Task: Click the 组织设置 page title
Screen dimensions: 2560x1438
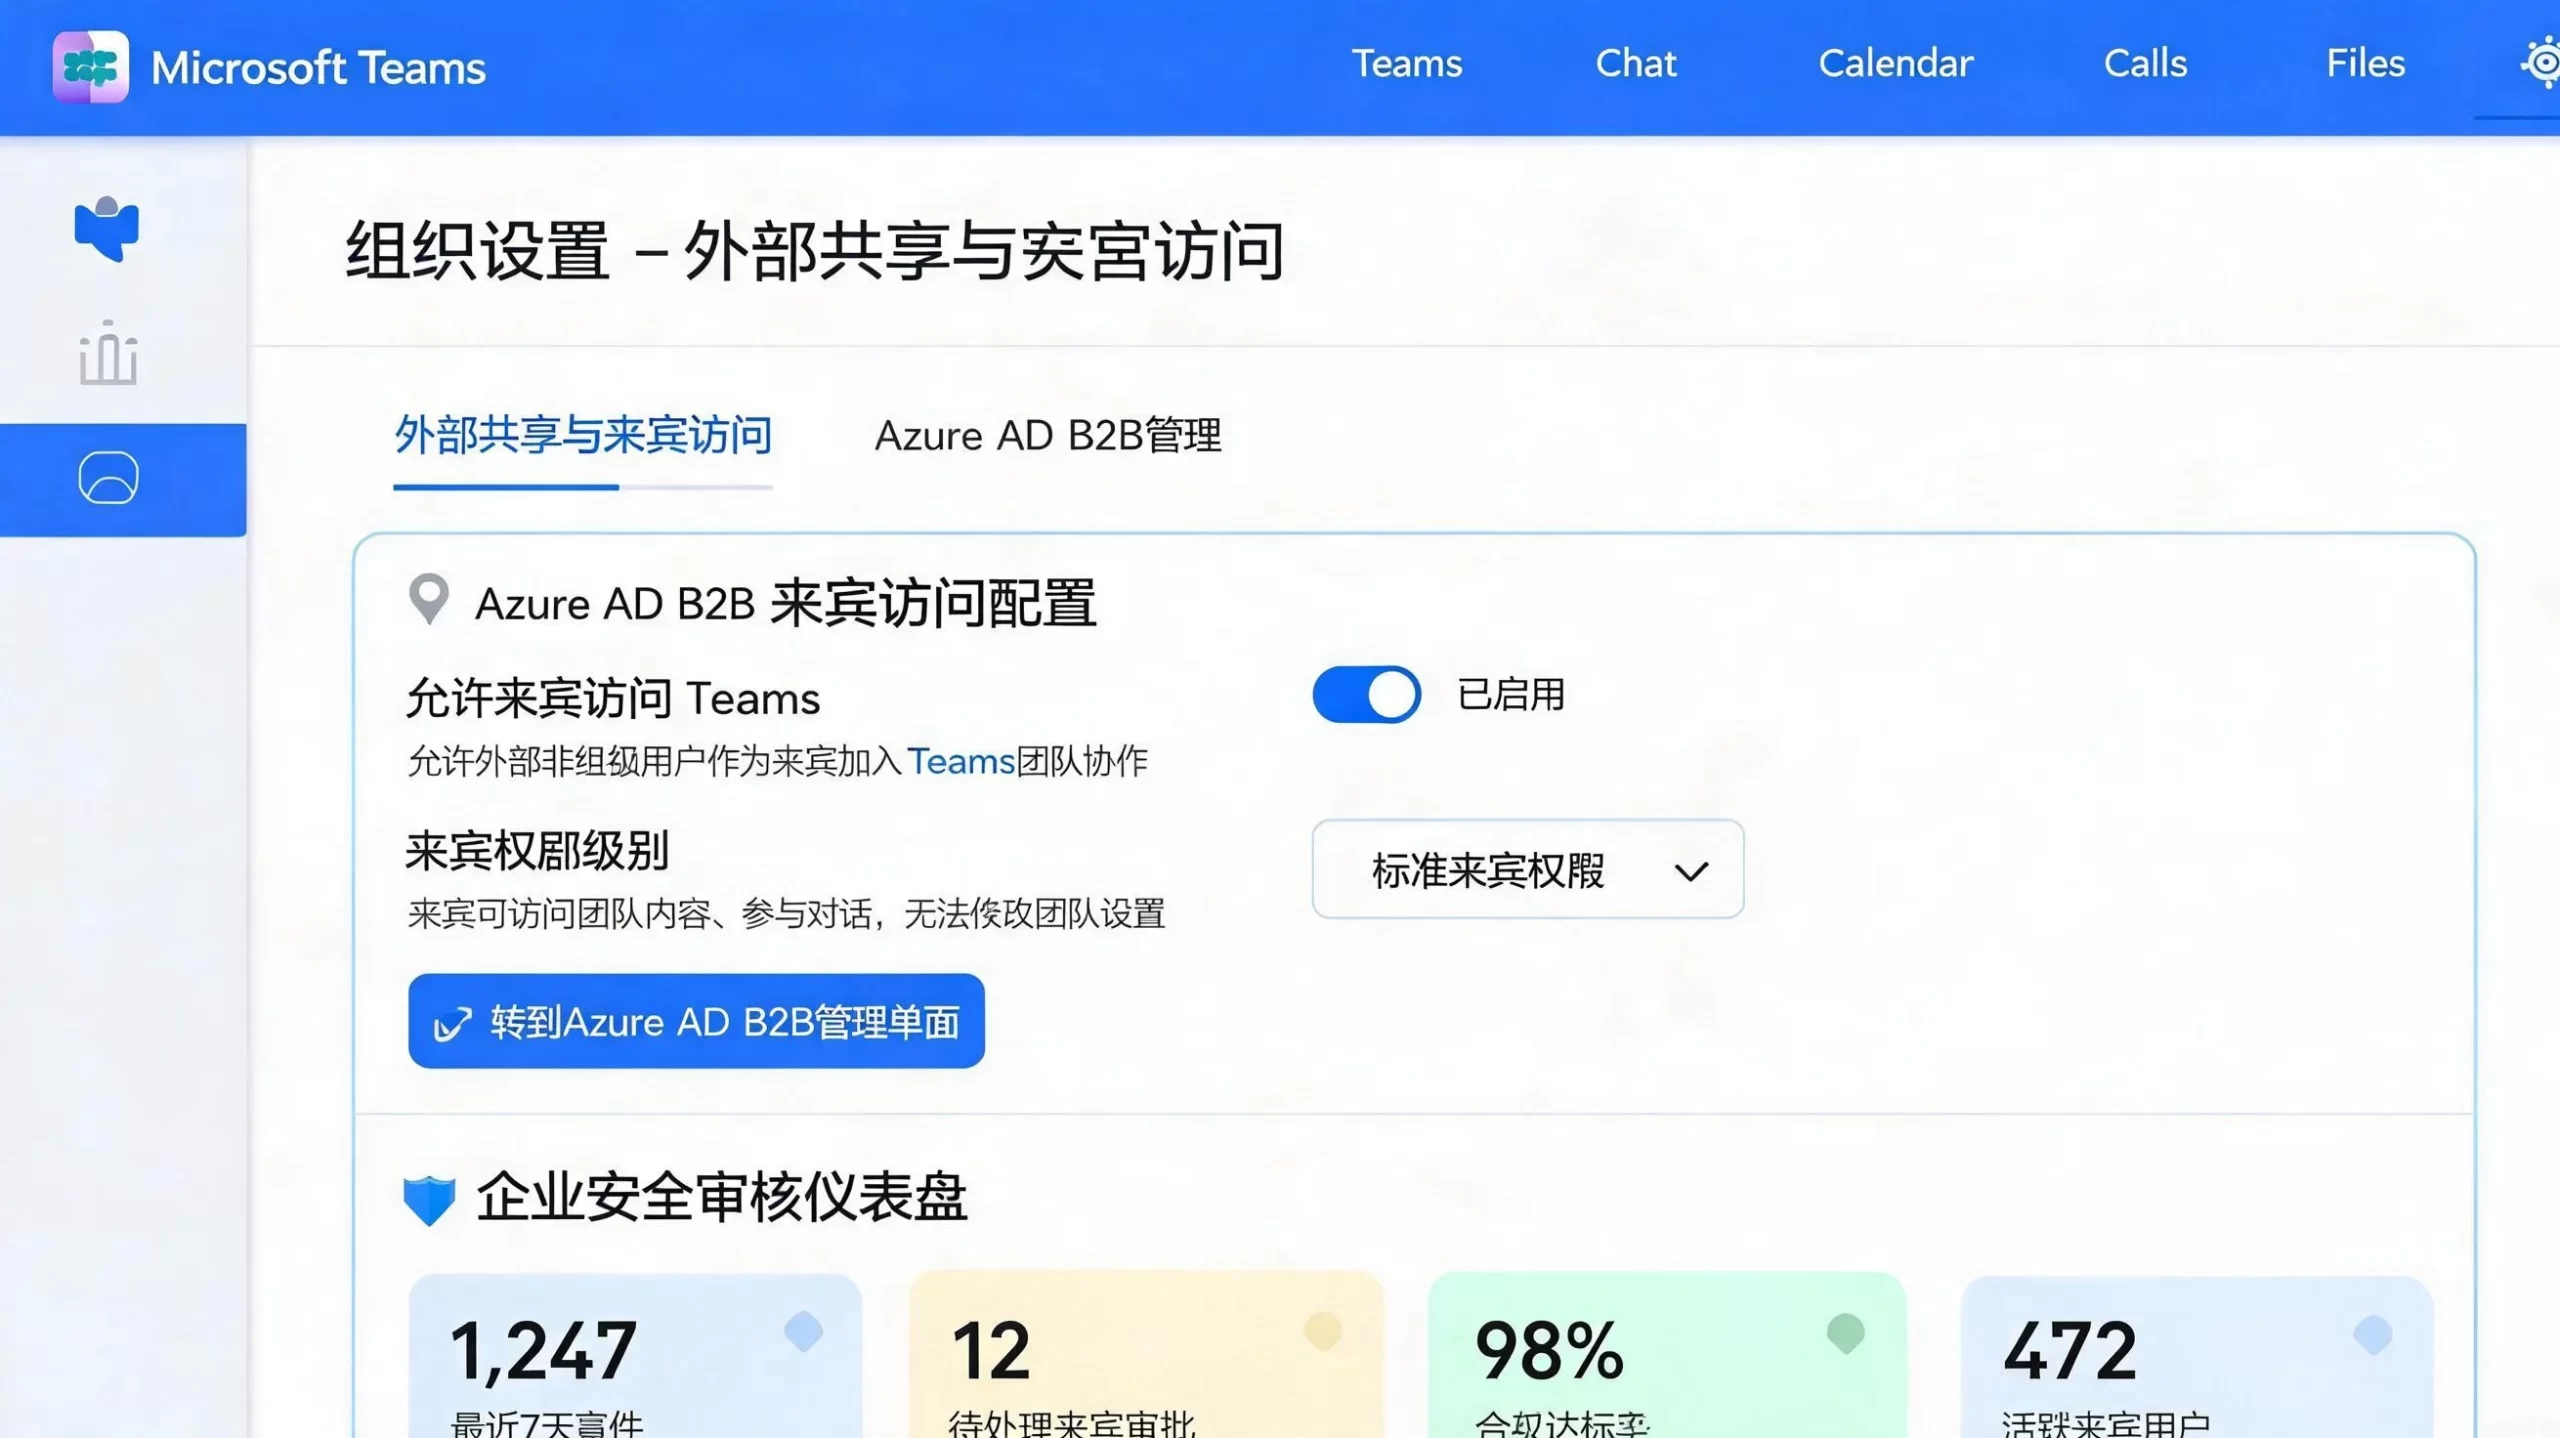Action: coord(814,252)
